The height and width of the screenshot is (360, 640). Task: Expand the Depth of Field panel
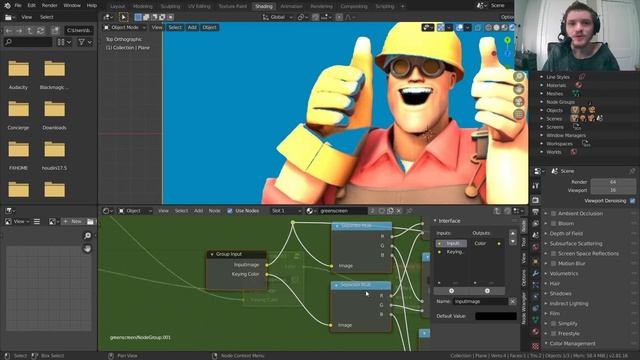566,233
